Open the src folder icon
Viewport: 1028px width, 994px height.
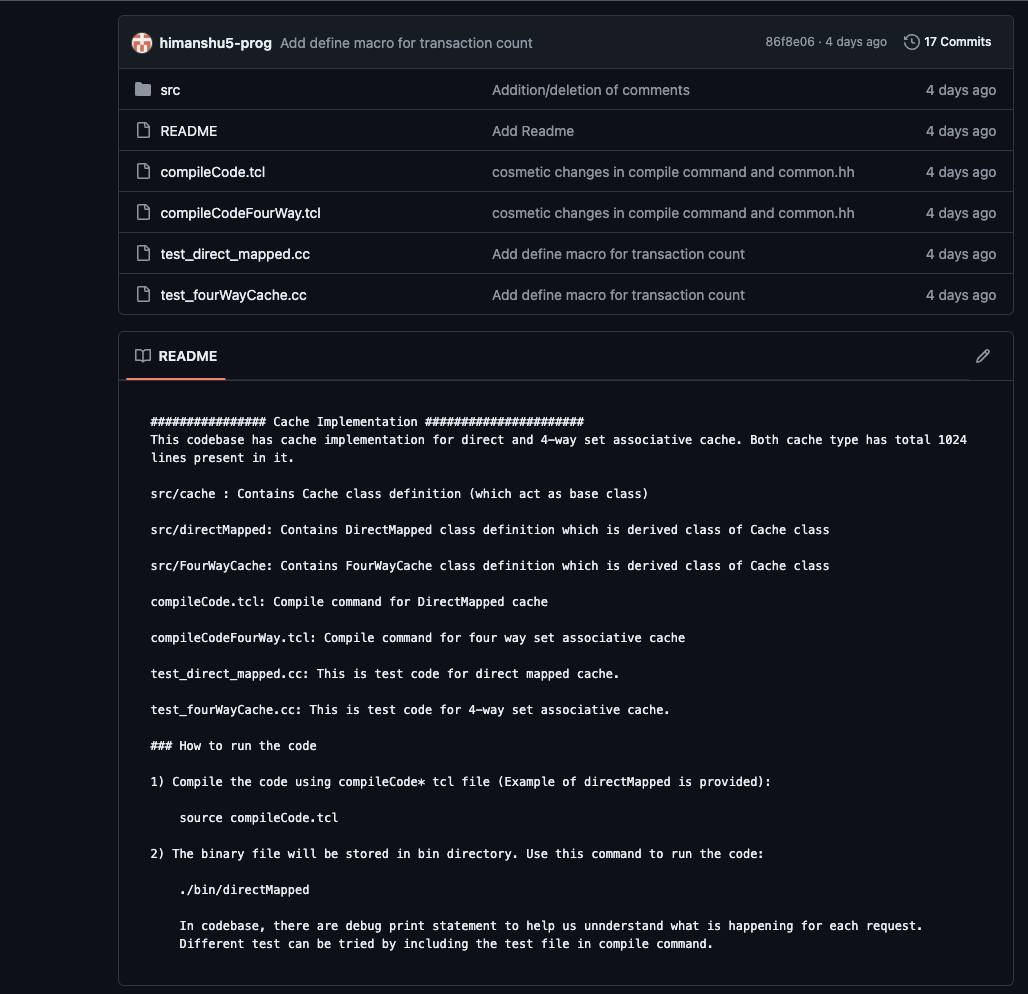coord(143,89)
